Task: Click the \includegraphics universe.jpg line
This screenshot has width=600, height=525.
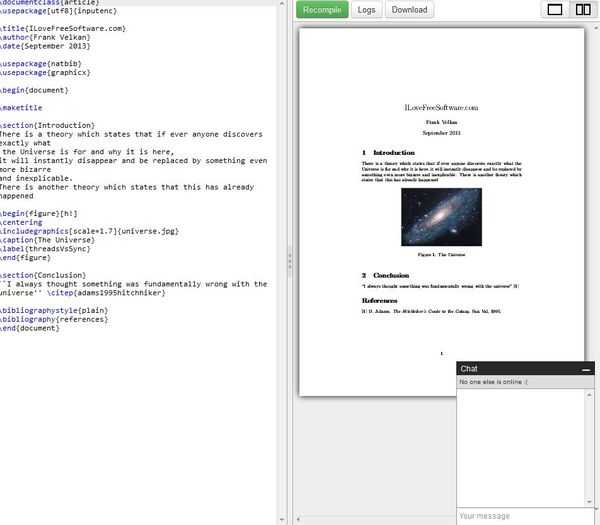Action: [x=89, y=231]
